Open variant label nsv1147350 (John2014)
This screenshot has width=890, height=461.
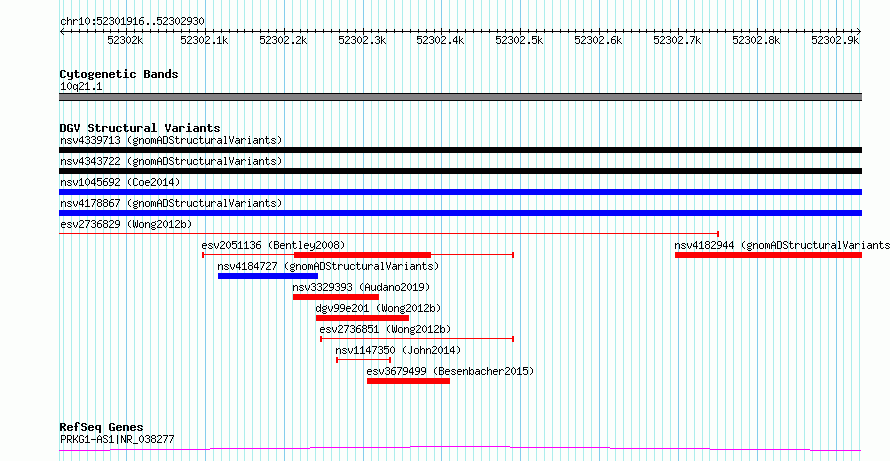(398, 350)
